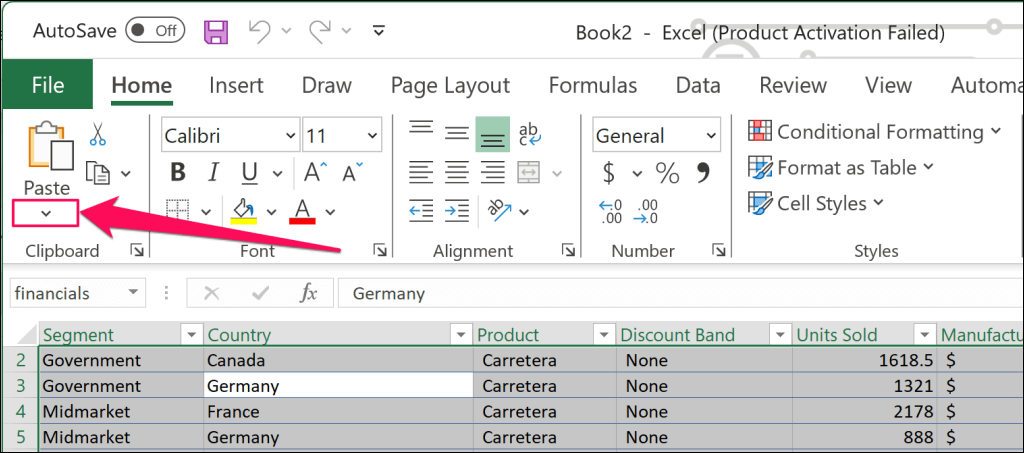Image resolution: width=1024 pixels, height=453 pixels.
Task: Click the Save floppy disk icon
Action: (216, 31)
